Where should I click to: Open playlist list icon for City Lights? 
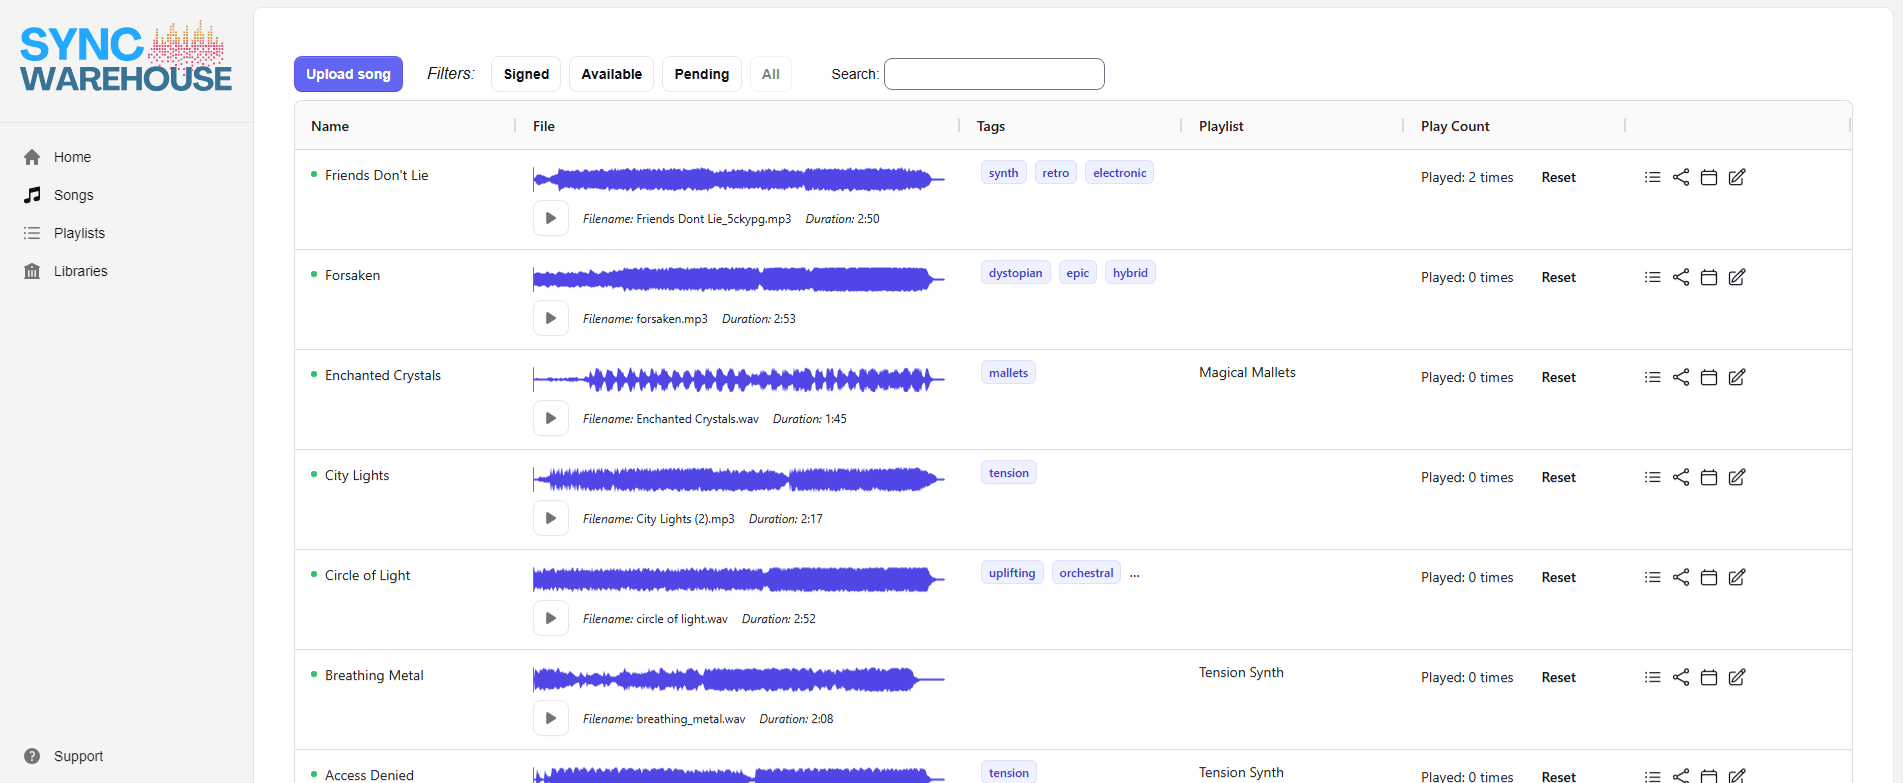[1652, 477]
